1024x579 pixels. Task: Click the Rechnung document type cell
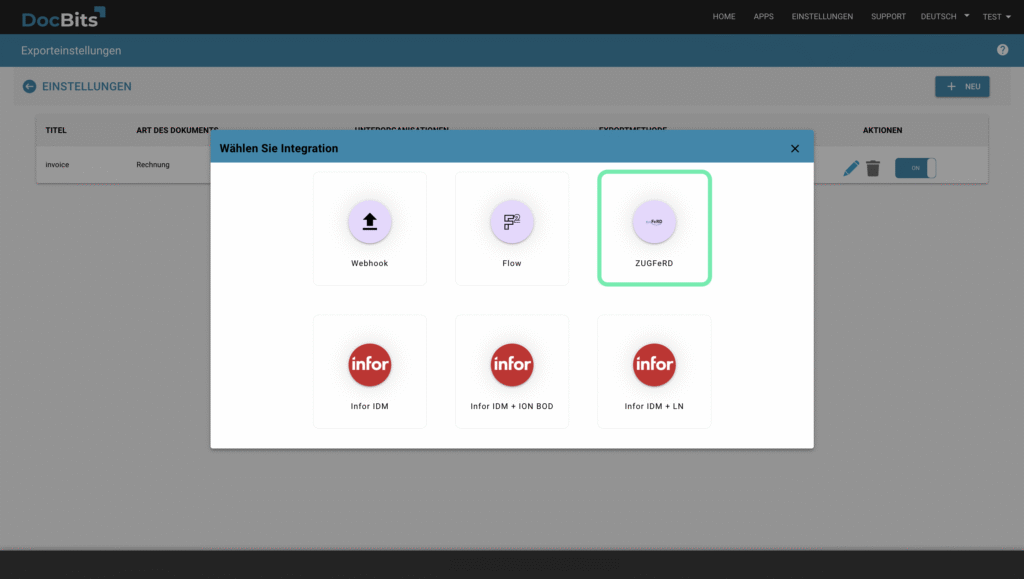[153, 164]
